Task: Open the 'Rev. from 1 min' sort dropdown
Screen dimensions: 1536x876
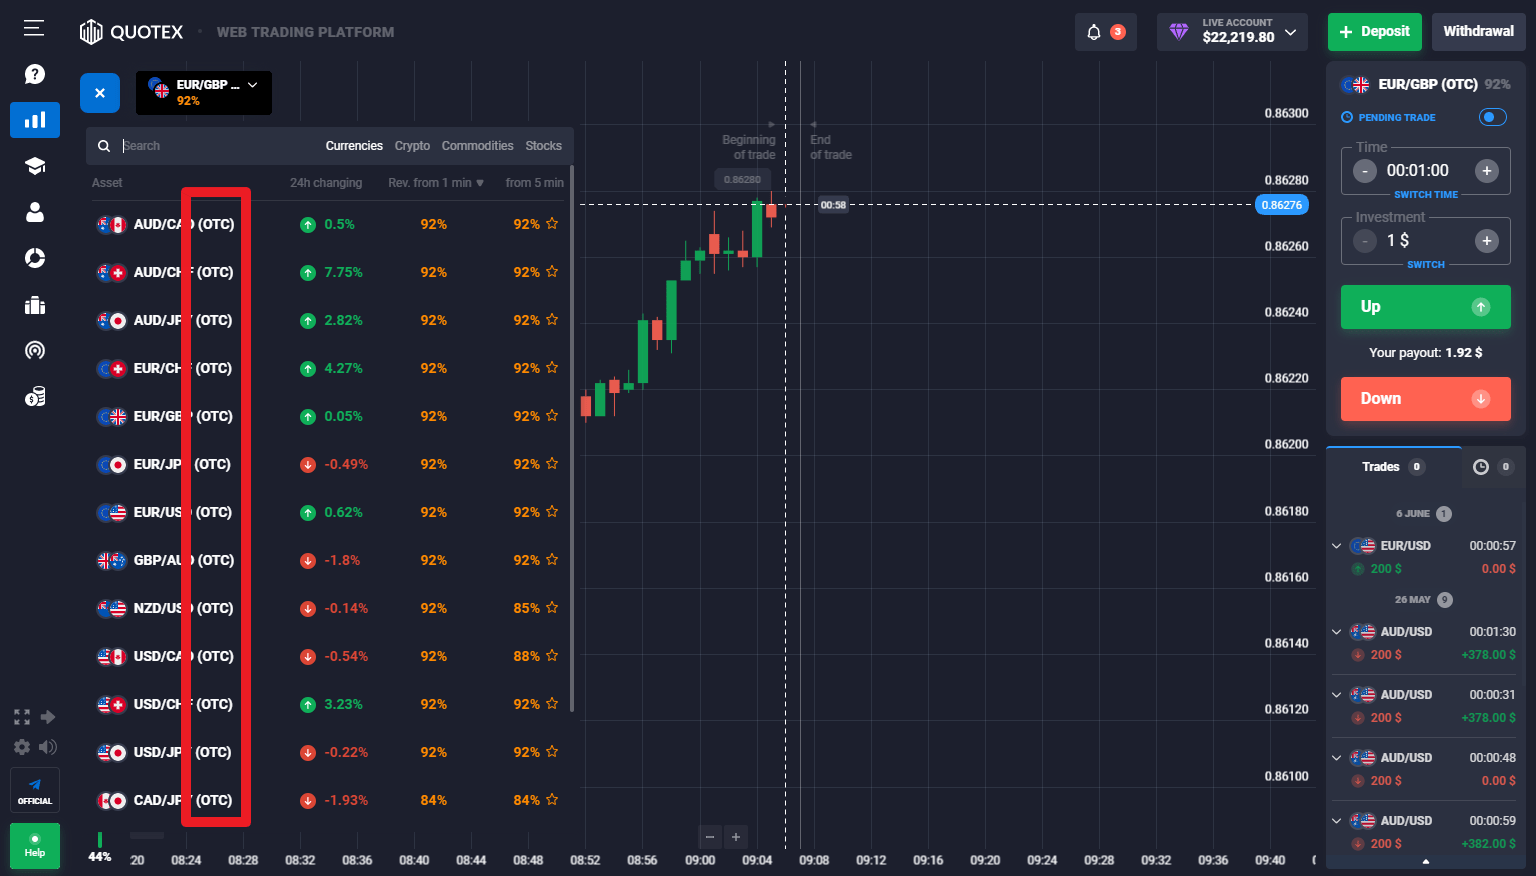Action: pyautogui.click(x=434, y=182)
